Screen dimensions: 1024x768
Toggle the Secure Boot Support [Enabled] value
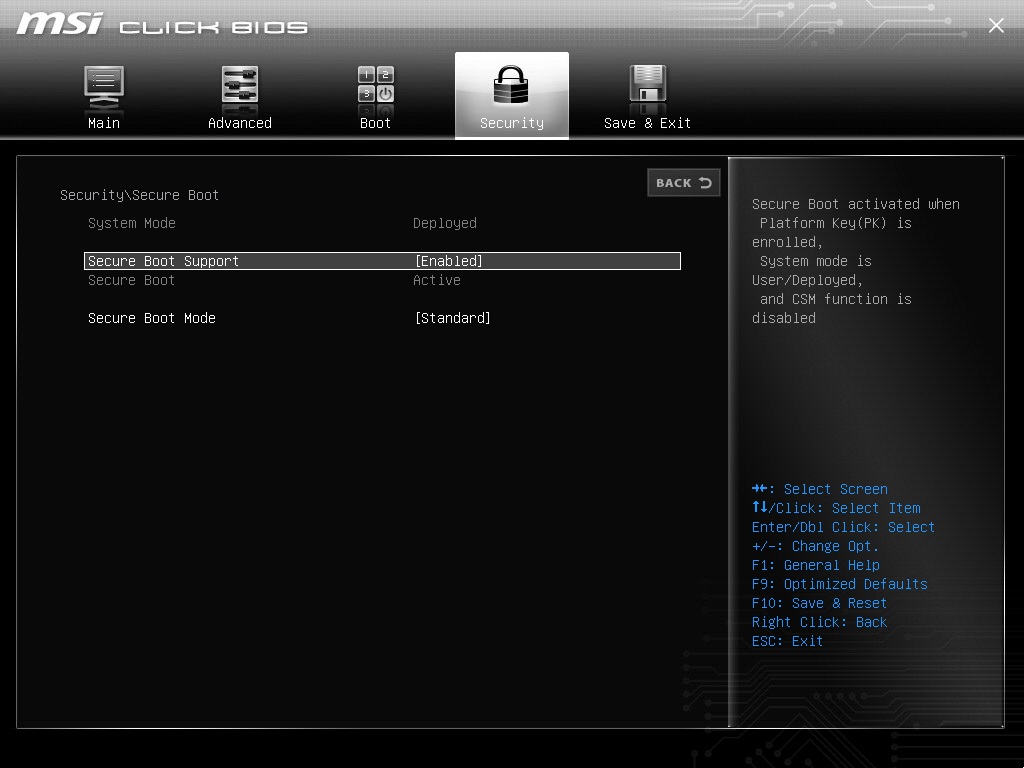point(449,261)
